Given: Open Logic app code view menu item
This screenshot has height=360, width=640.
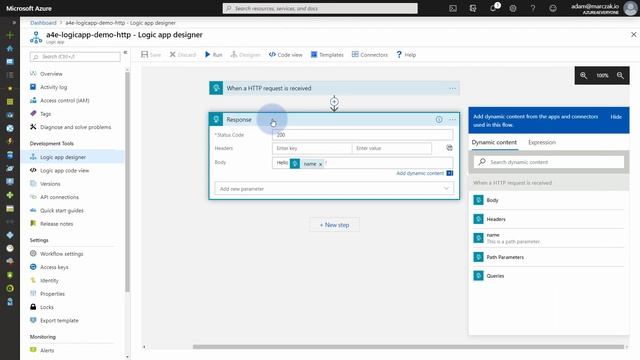Looking at the screenshot, I should point(64,171).
